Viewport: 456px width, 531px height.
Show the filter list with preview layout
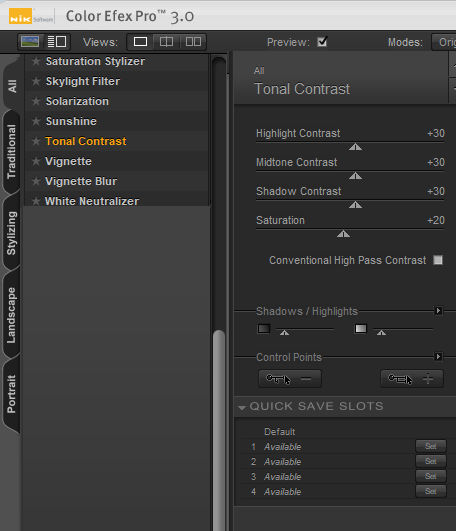(x=57, y=42)
